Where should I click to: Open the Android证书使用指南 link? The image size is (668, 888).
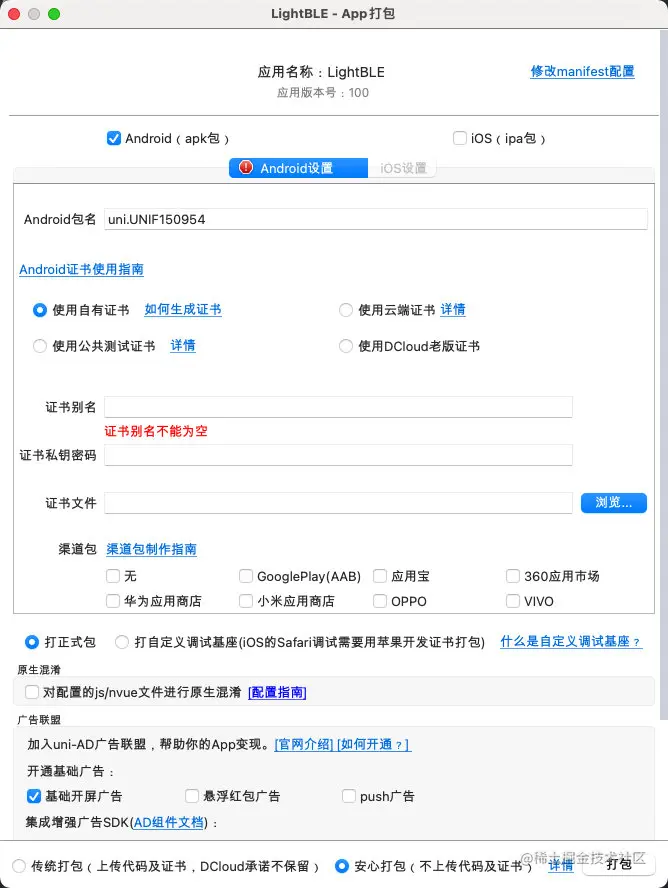coord(81,270)
